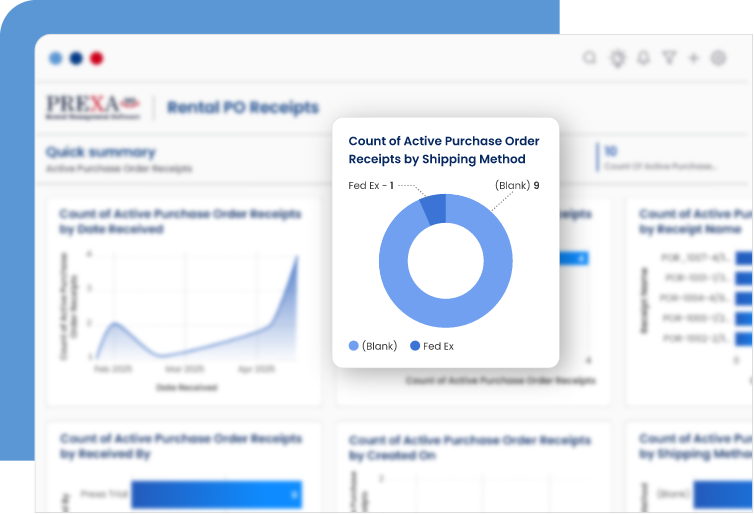754x514 pixels.
Task: Click the search magnifier icon
Action: (x=590, y=59)
